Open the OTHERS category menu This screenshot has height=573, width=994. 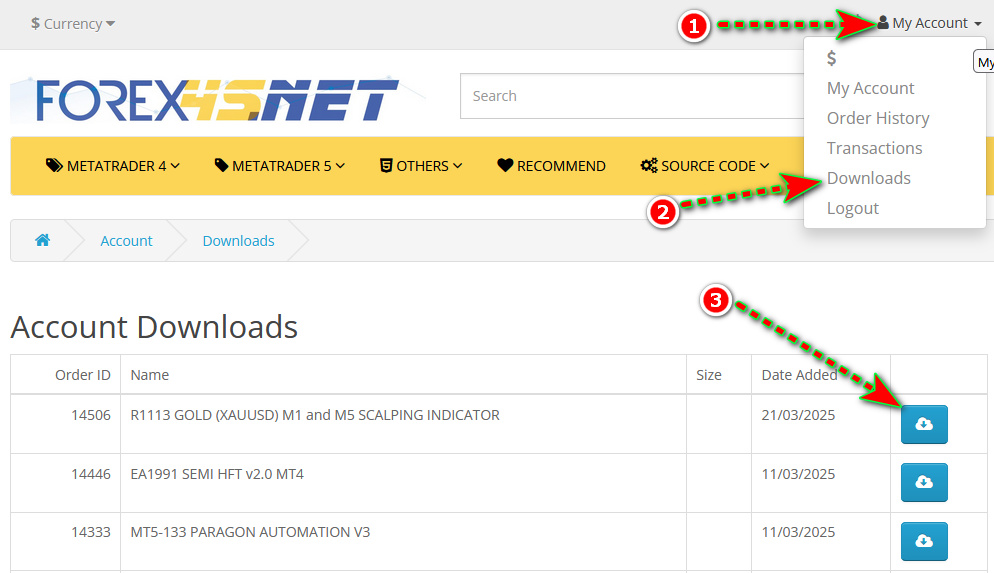421,166
